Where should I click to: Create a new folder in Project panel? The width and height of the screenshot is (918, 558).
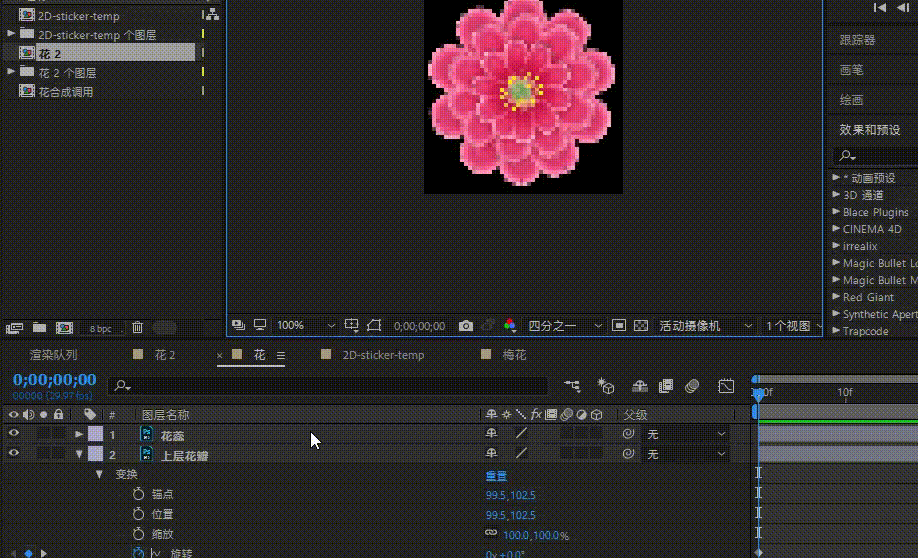pos(39,327)
